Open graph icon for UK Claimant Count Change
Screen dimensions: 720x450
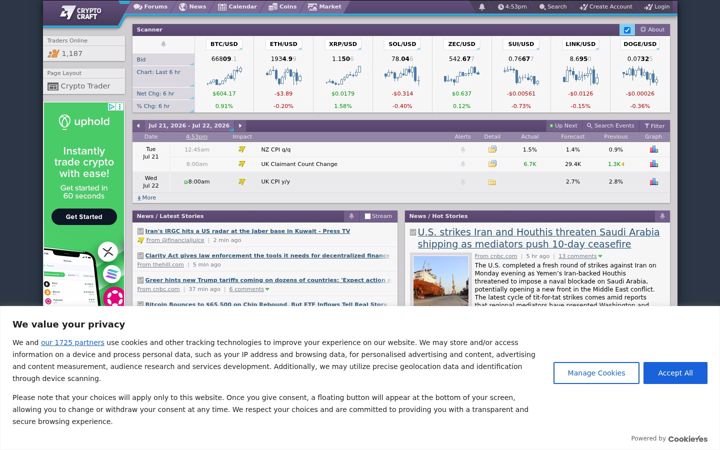pyautogui.click(x=654, y=164)
